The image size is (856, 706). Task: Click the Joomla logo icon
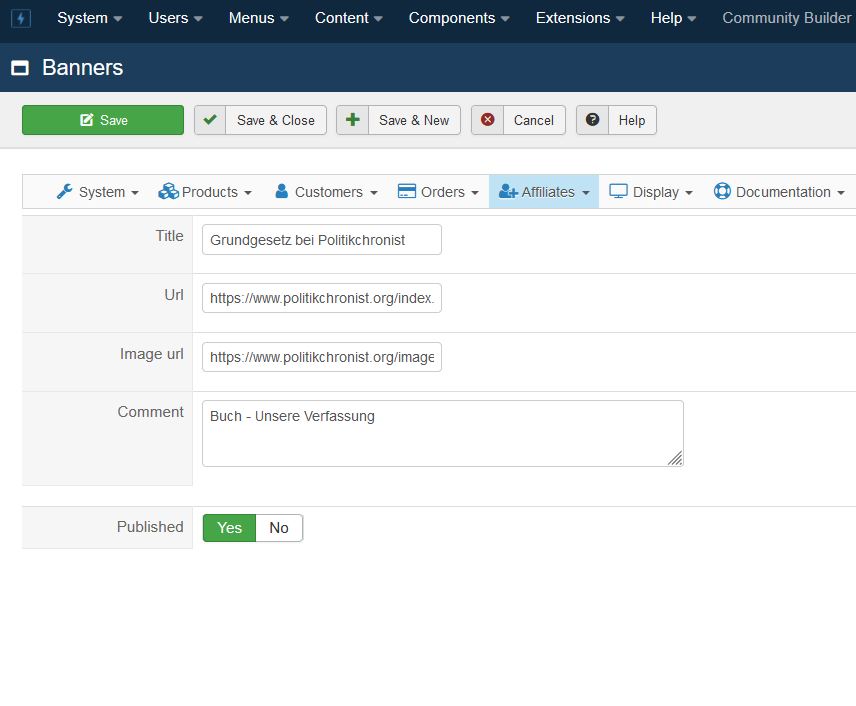pos(20,19)
